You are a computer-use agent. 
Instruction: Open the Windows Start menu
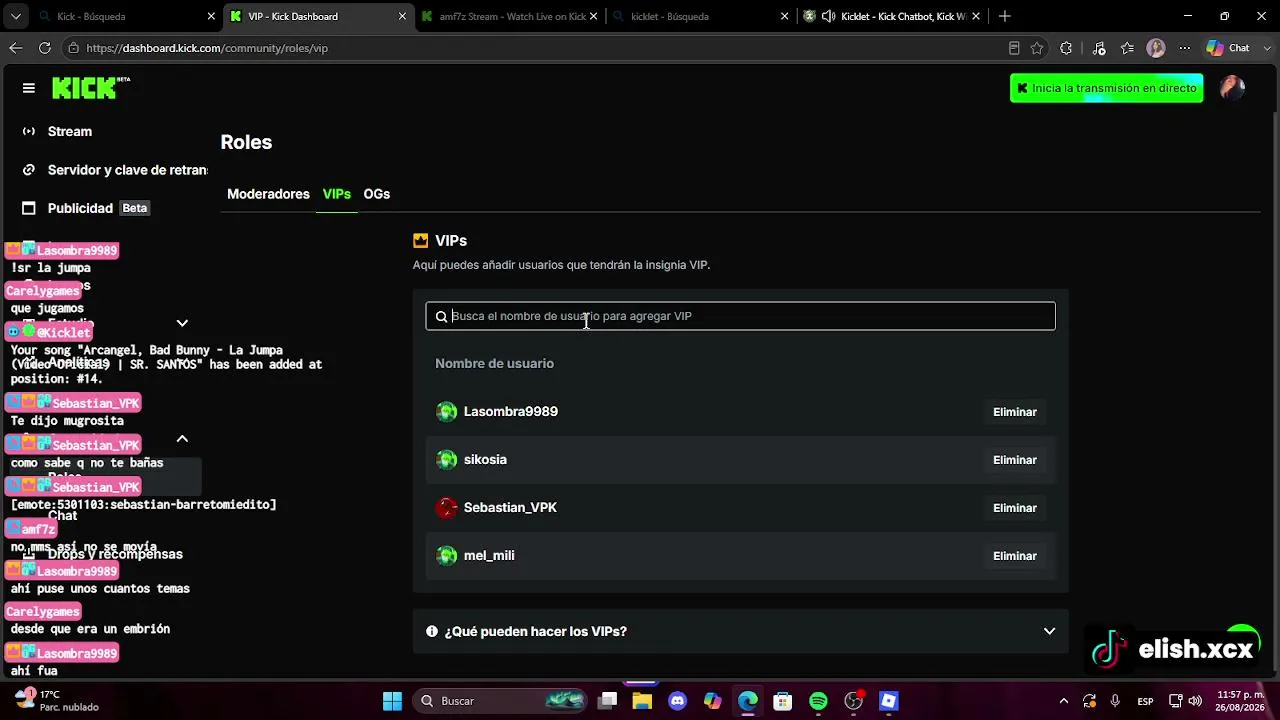(392, 701)
